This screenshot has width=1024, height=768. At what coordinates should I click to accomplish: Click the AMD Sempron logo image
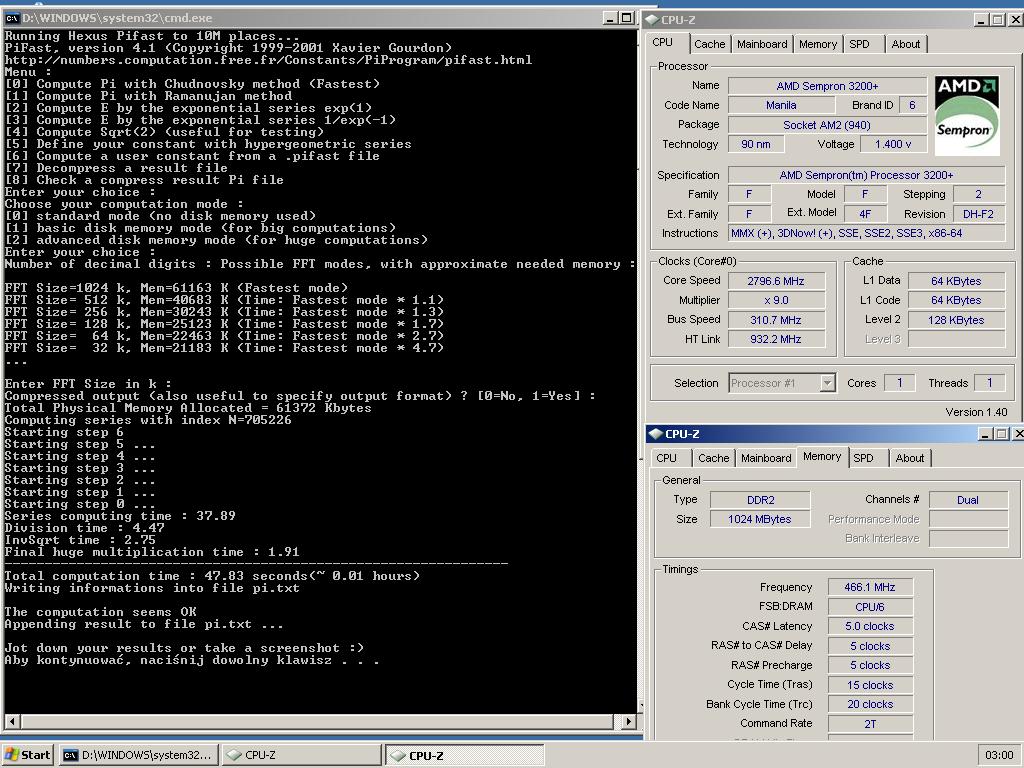[967, 116]
